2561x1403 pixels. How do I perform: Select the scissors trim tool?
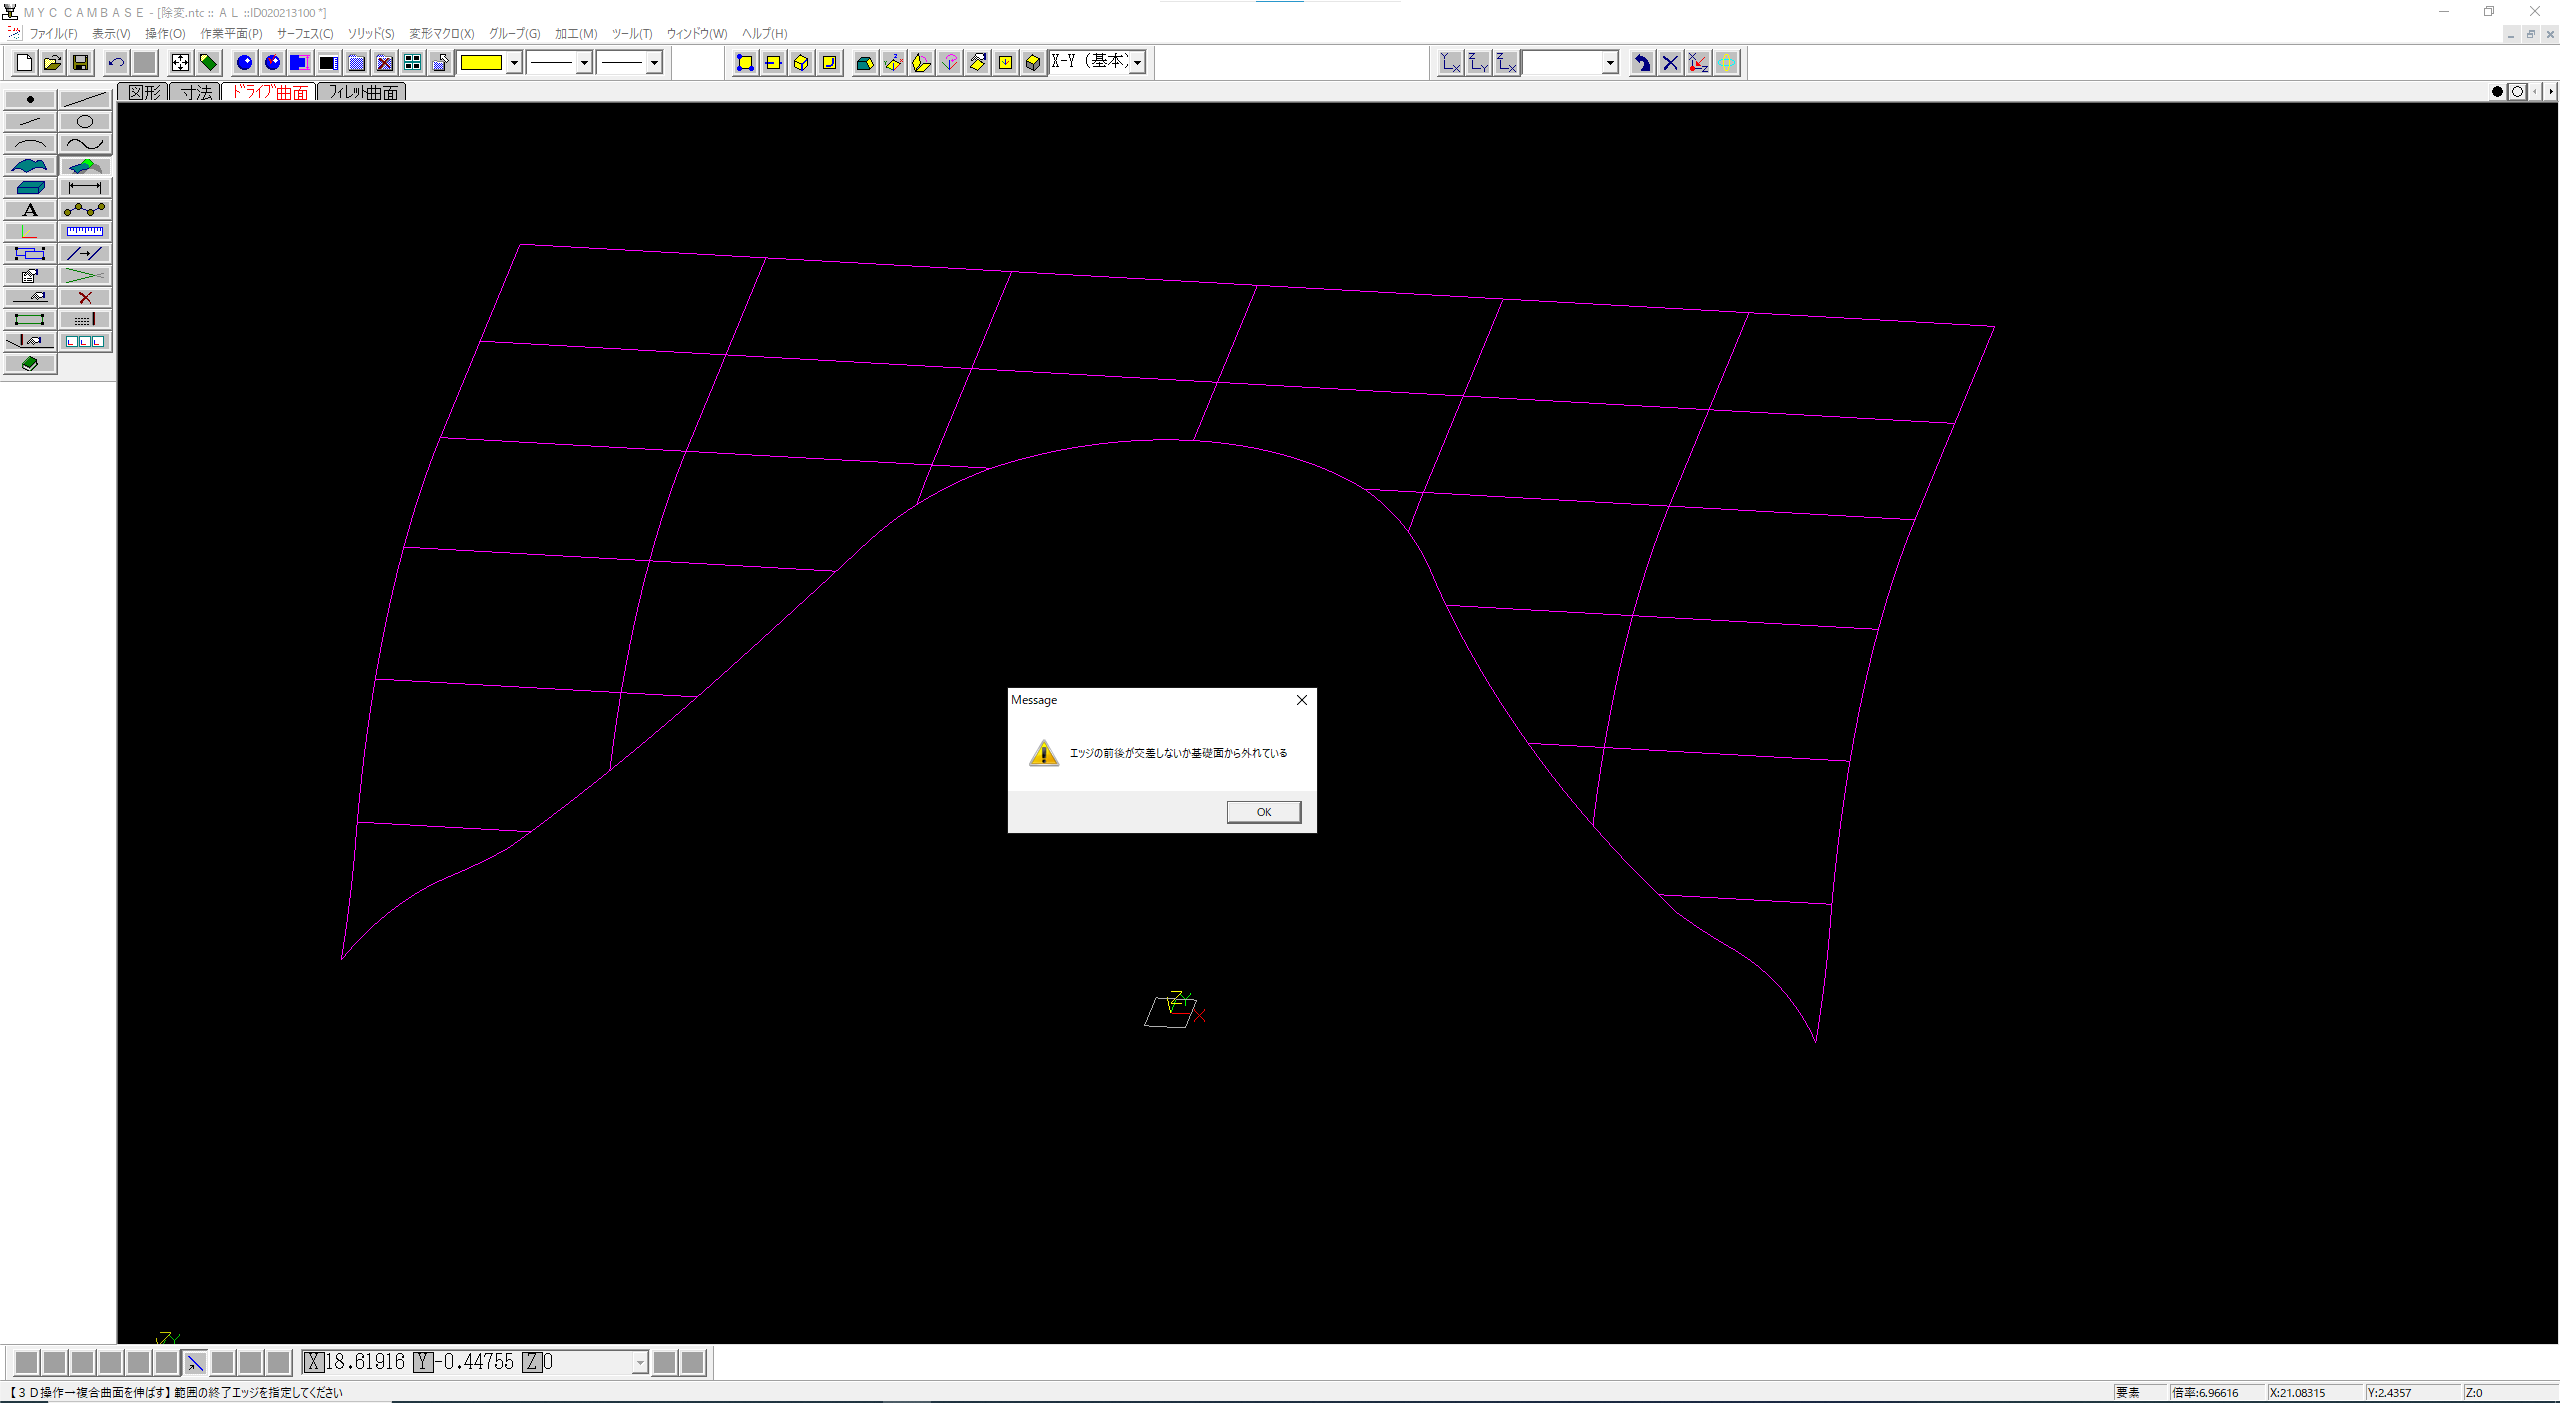[85, 275]
